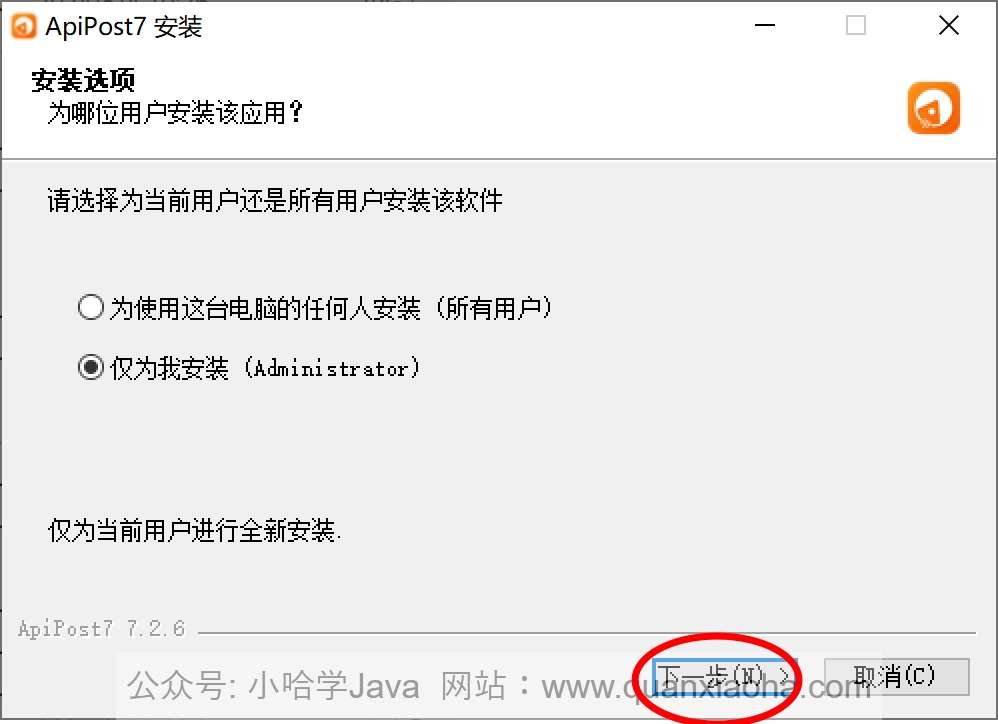Select the 仅为我安装 (Administrator) radio button
The image size is (998, 724).
[x=91, y=367]
